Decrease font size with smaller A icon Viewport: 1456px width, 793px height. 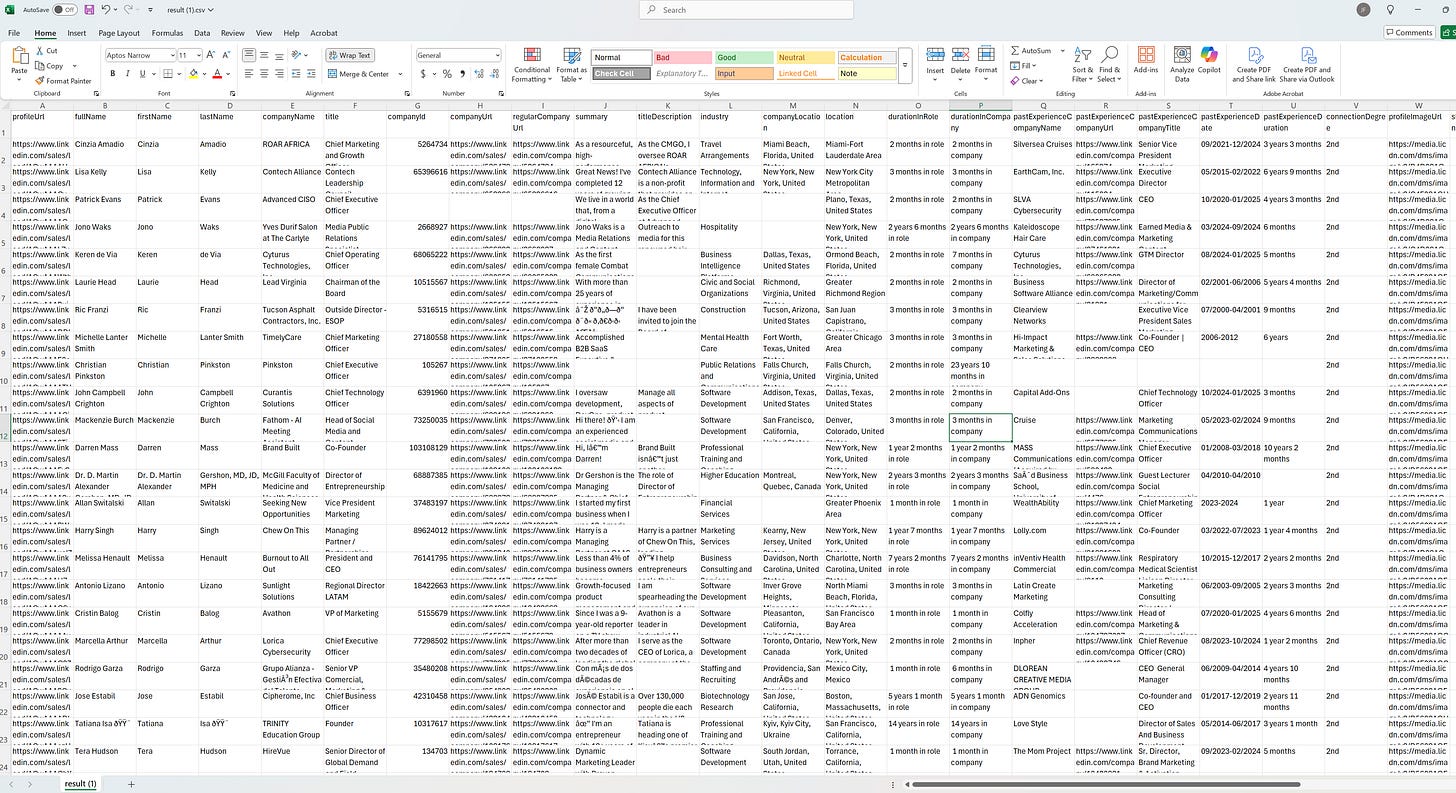[x=227, y=55]
